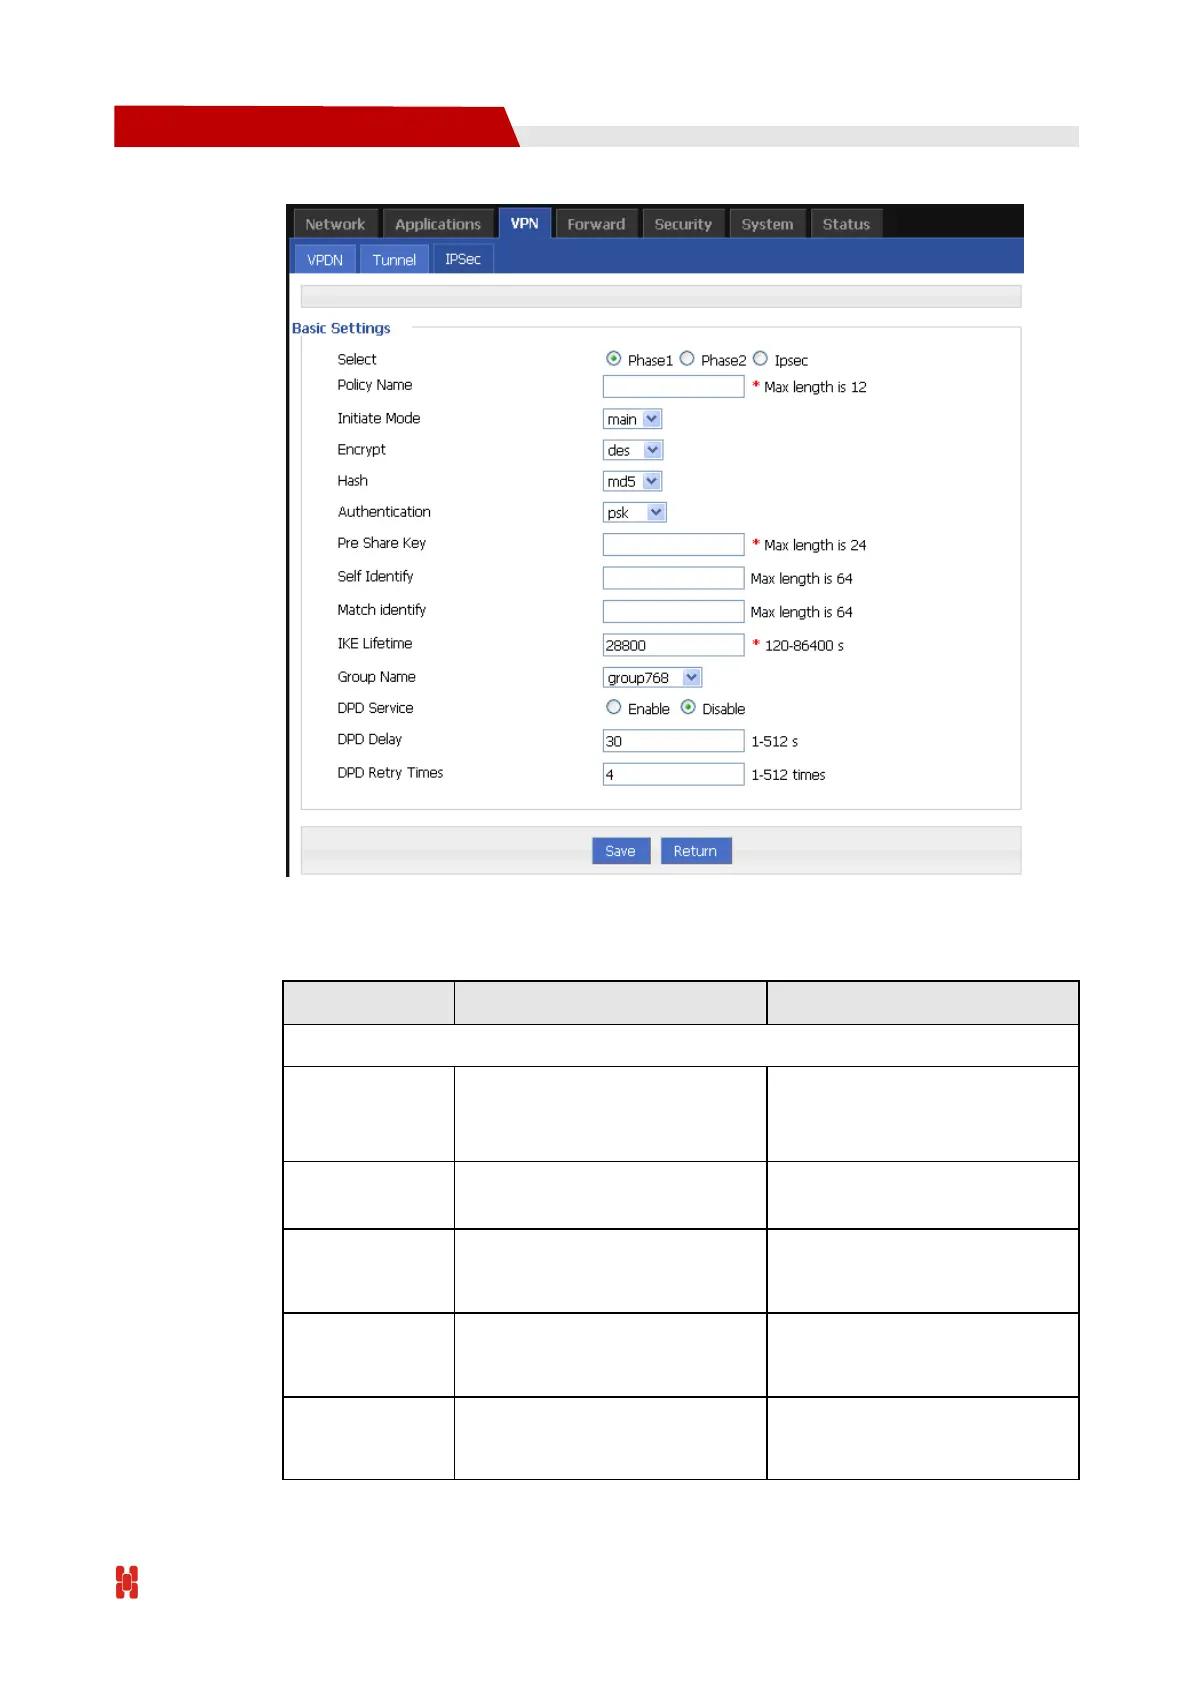Set DPD Service to Disable
The image size is (1191, 1685).
(688, 708)
